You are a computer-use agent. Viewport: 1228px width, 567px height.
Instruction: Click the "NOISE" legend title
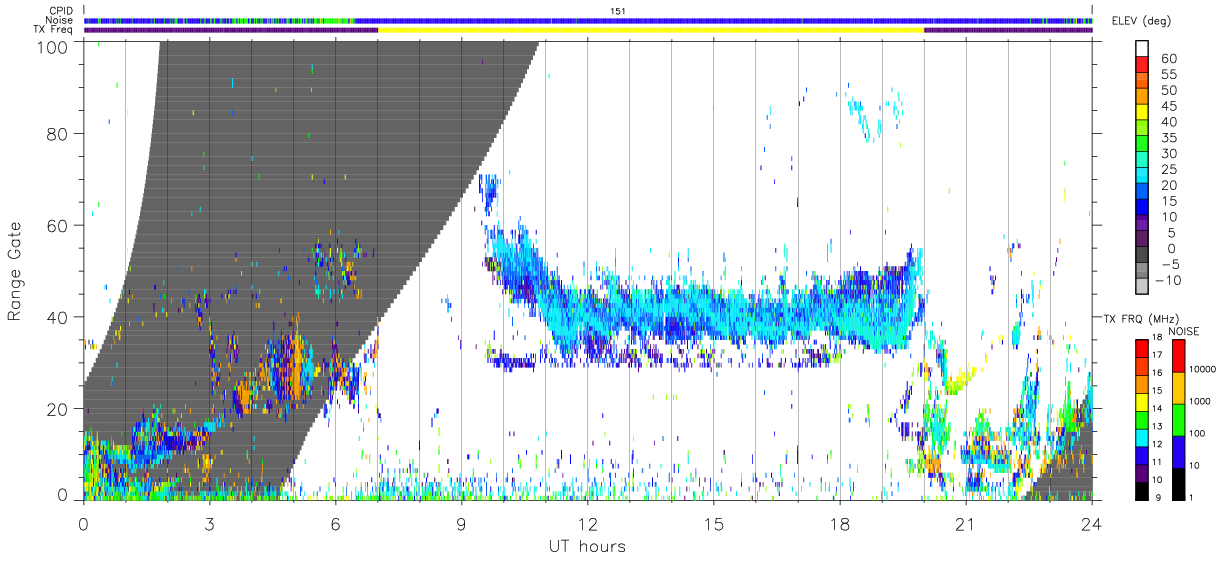point(1183,331)
